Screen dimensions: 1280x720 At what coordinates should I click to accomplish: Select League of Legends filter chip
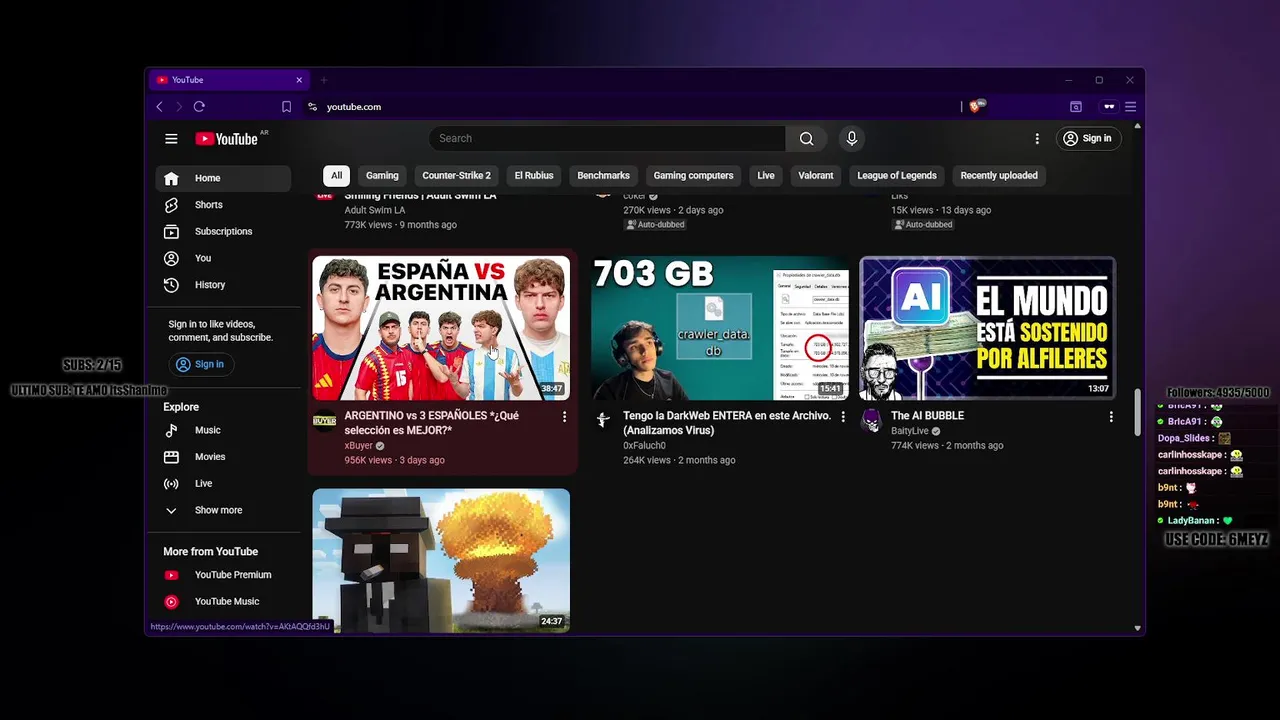tap(897, 176)
